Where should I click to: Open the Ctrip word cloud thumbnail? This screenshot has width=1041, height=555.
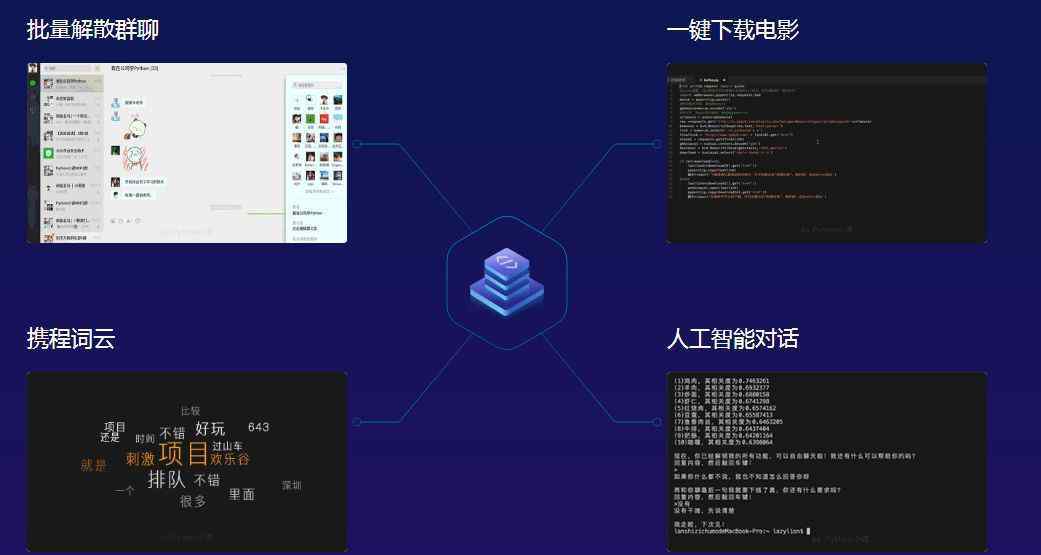187,461
